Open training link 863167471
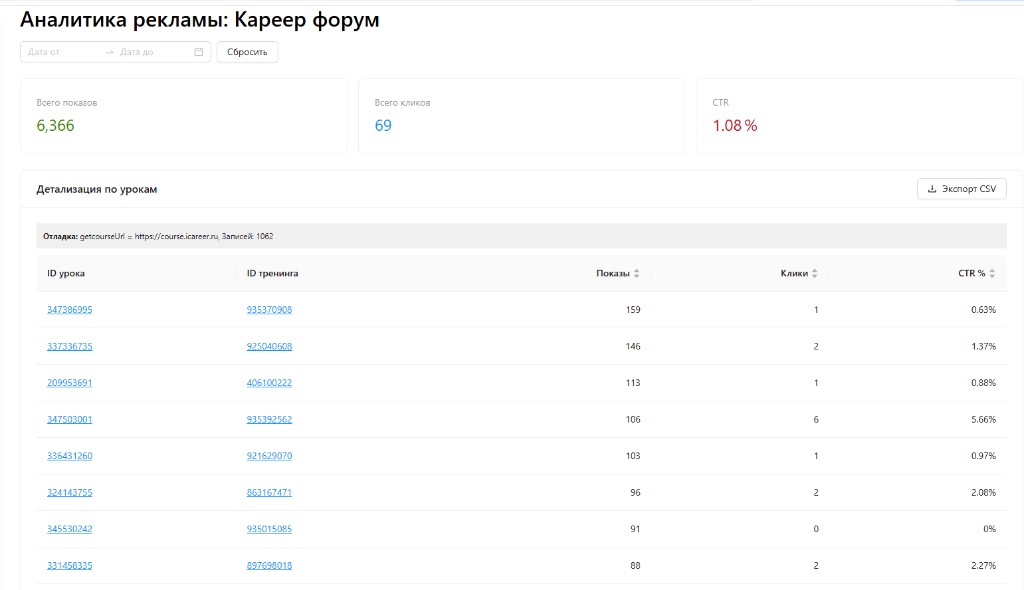Image resolution: width=1024 pixels, height=590 pixels. click(269, 493)
